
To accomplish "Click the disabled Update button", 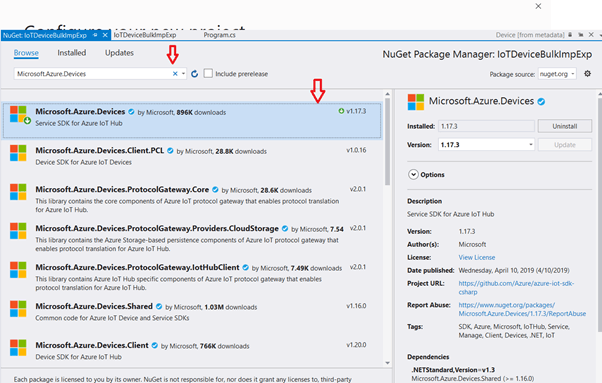I will tap(565, 145).
